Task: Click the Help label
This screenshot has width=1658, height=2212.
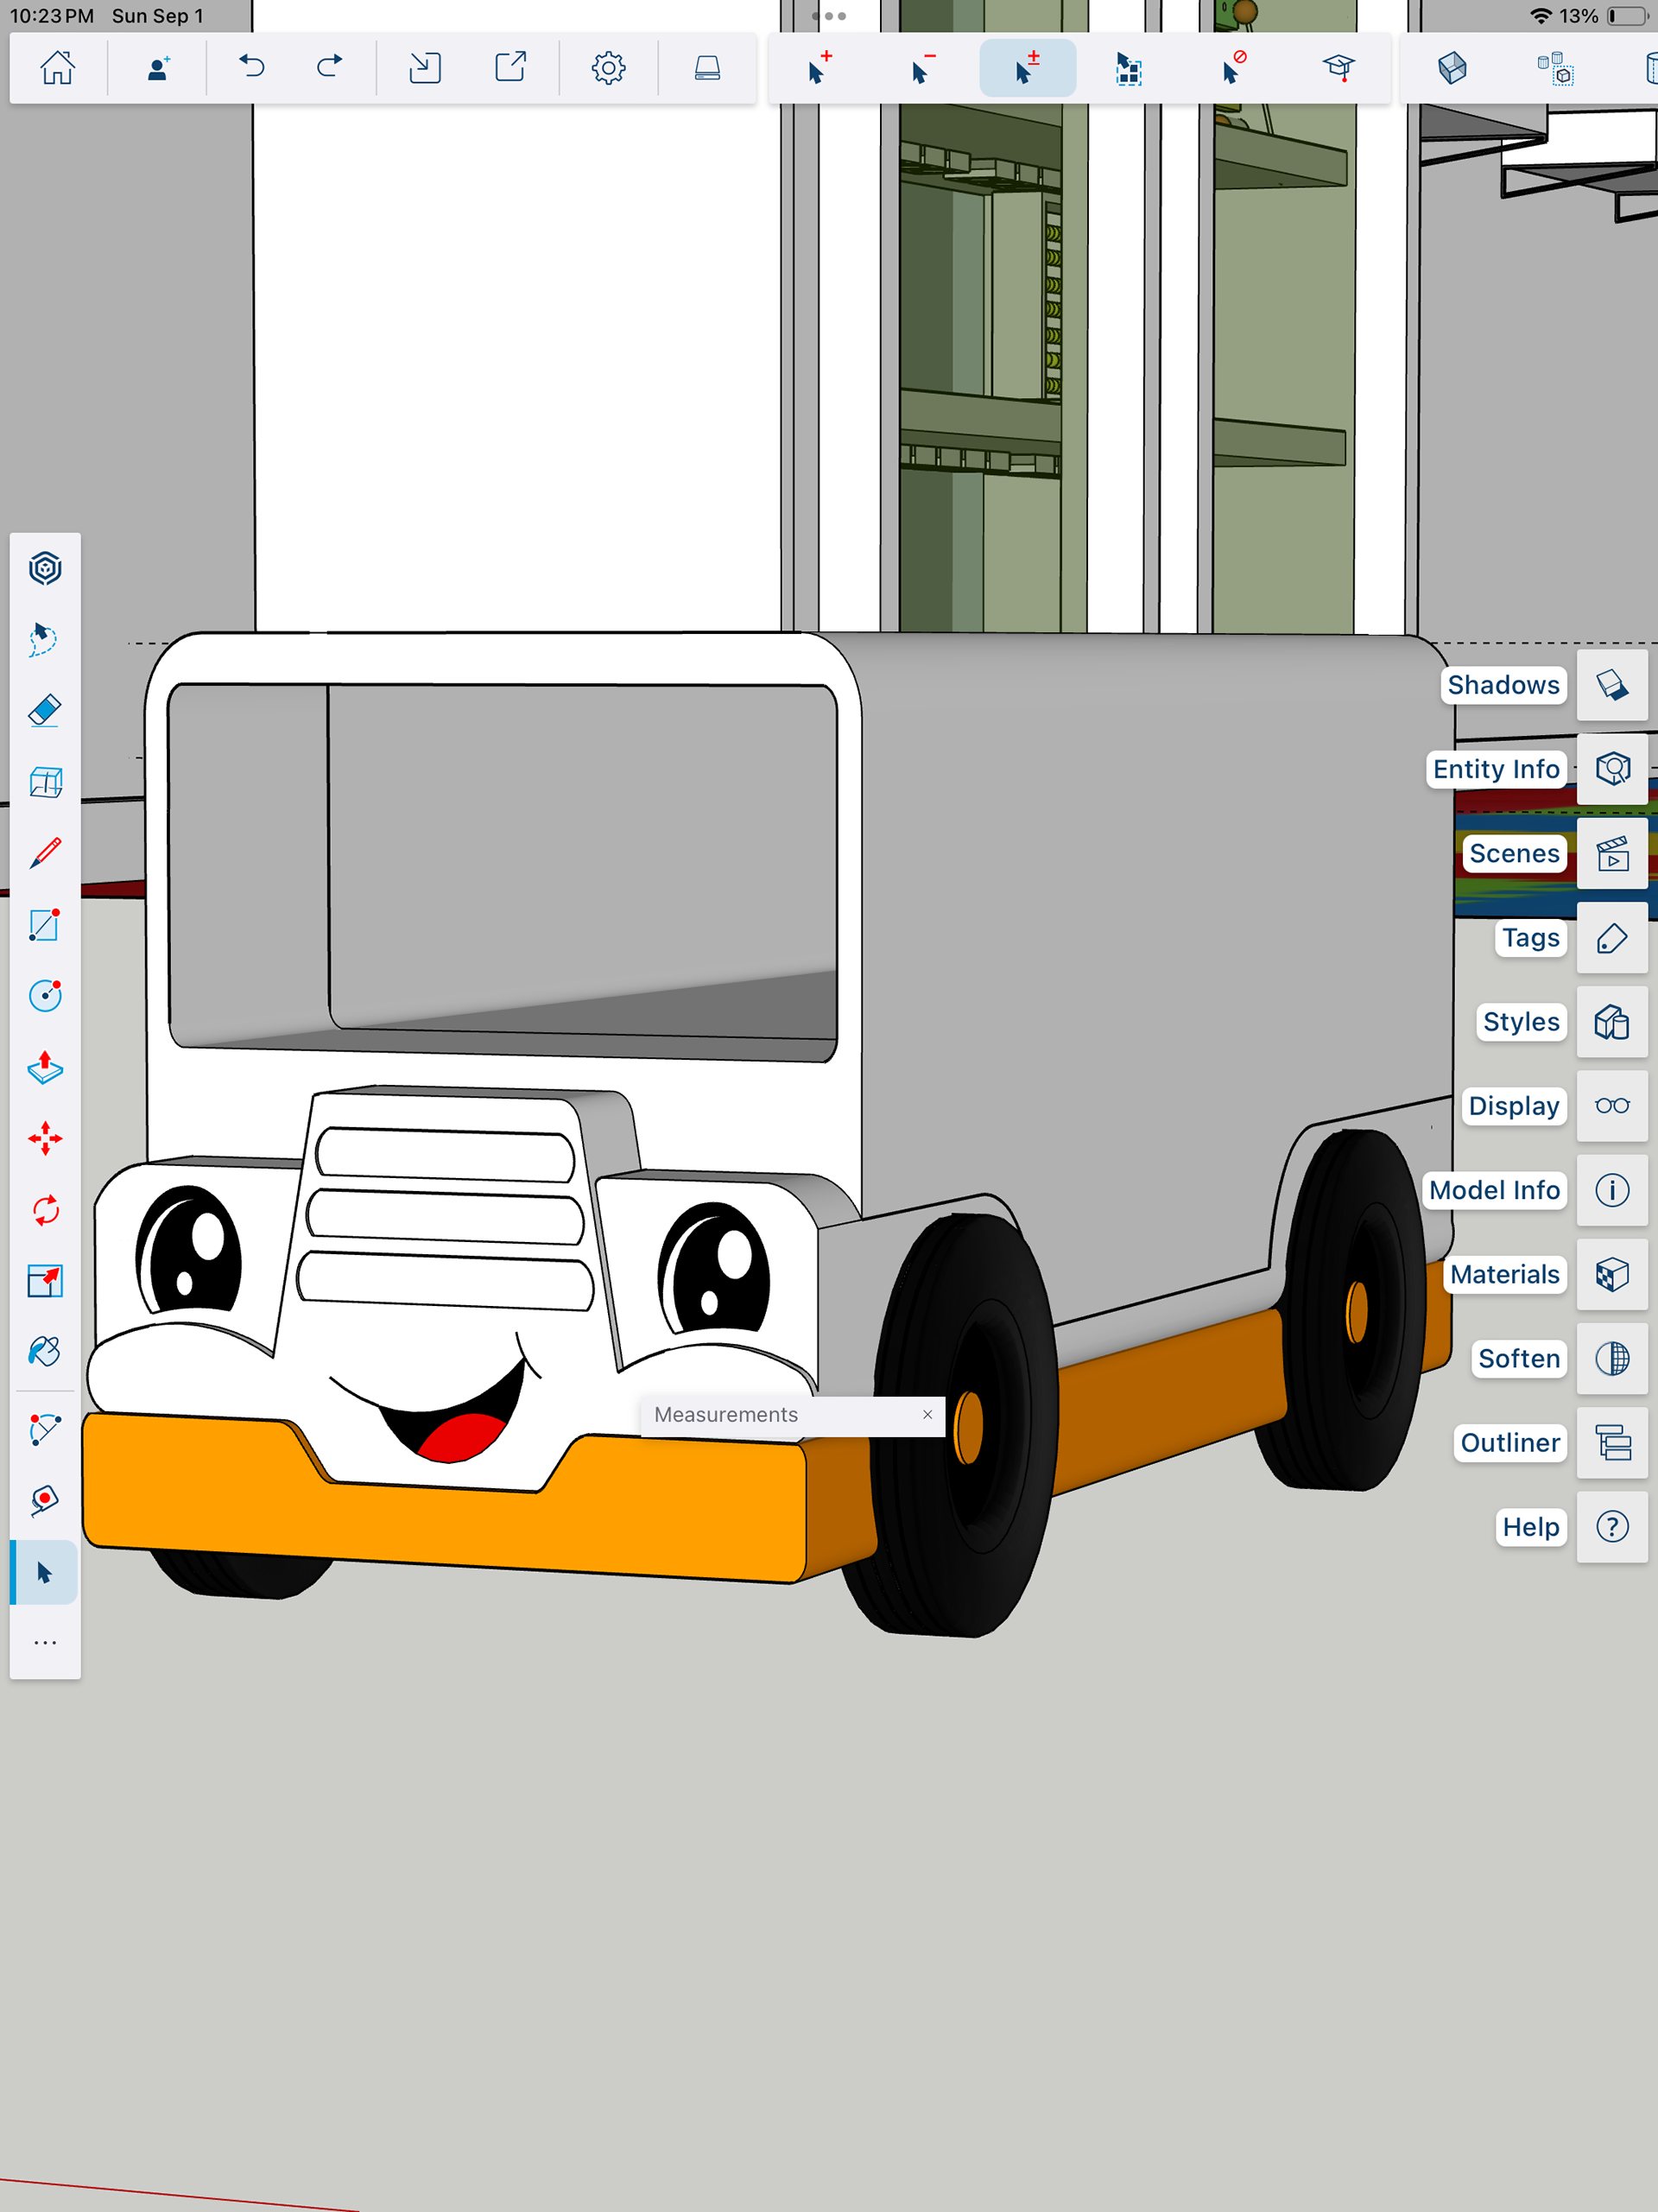Action: pyautogui.click(x=1530, y=1527)
